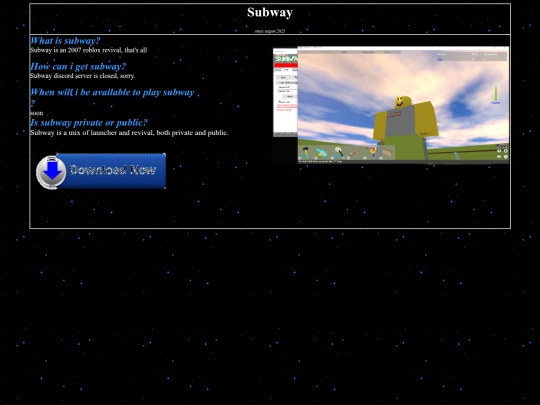Open the Subway gameplay screenshot image
The height and width of the screenshot is (405, 540).
coord(391,105)
